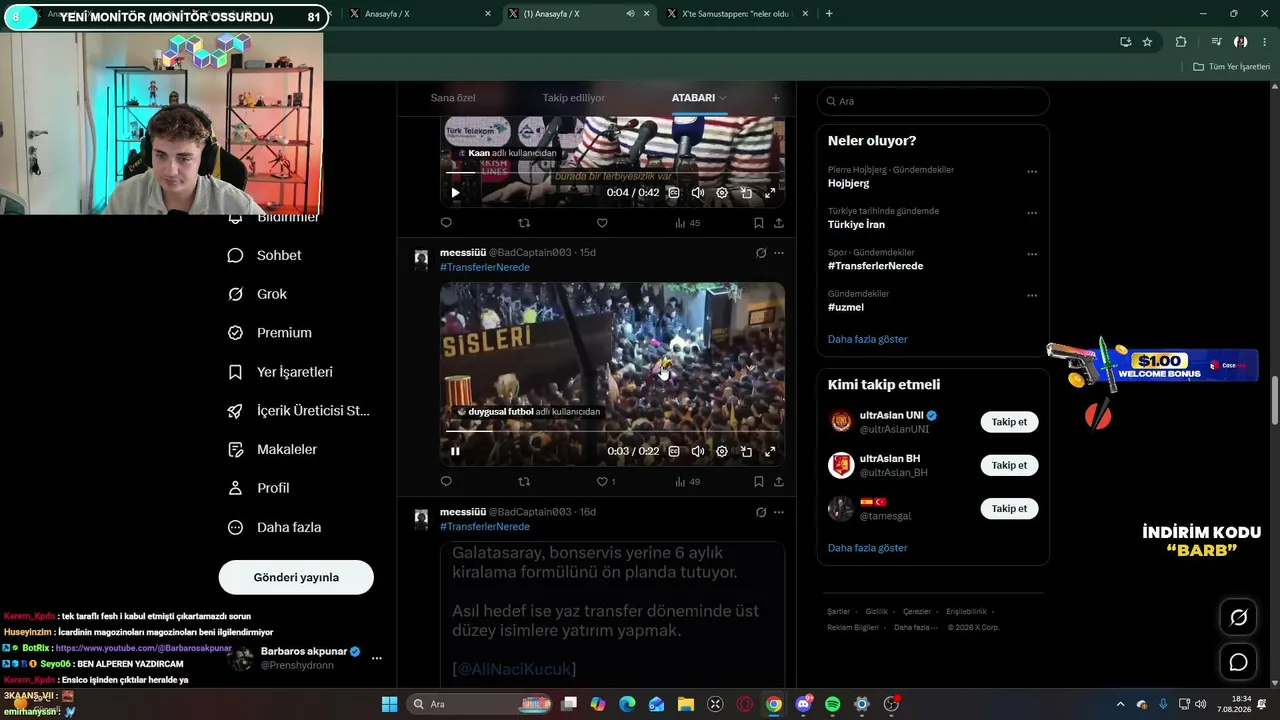The height and width of the screenshot is (720, 1280).
Task: Open account menu dots beside Barbaros akpunar
Action: pyautogui.click(x=377, y=658)
